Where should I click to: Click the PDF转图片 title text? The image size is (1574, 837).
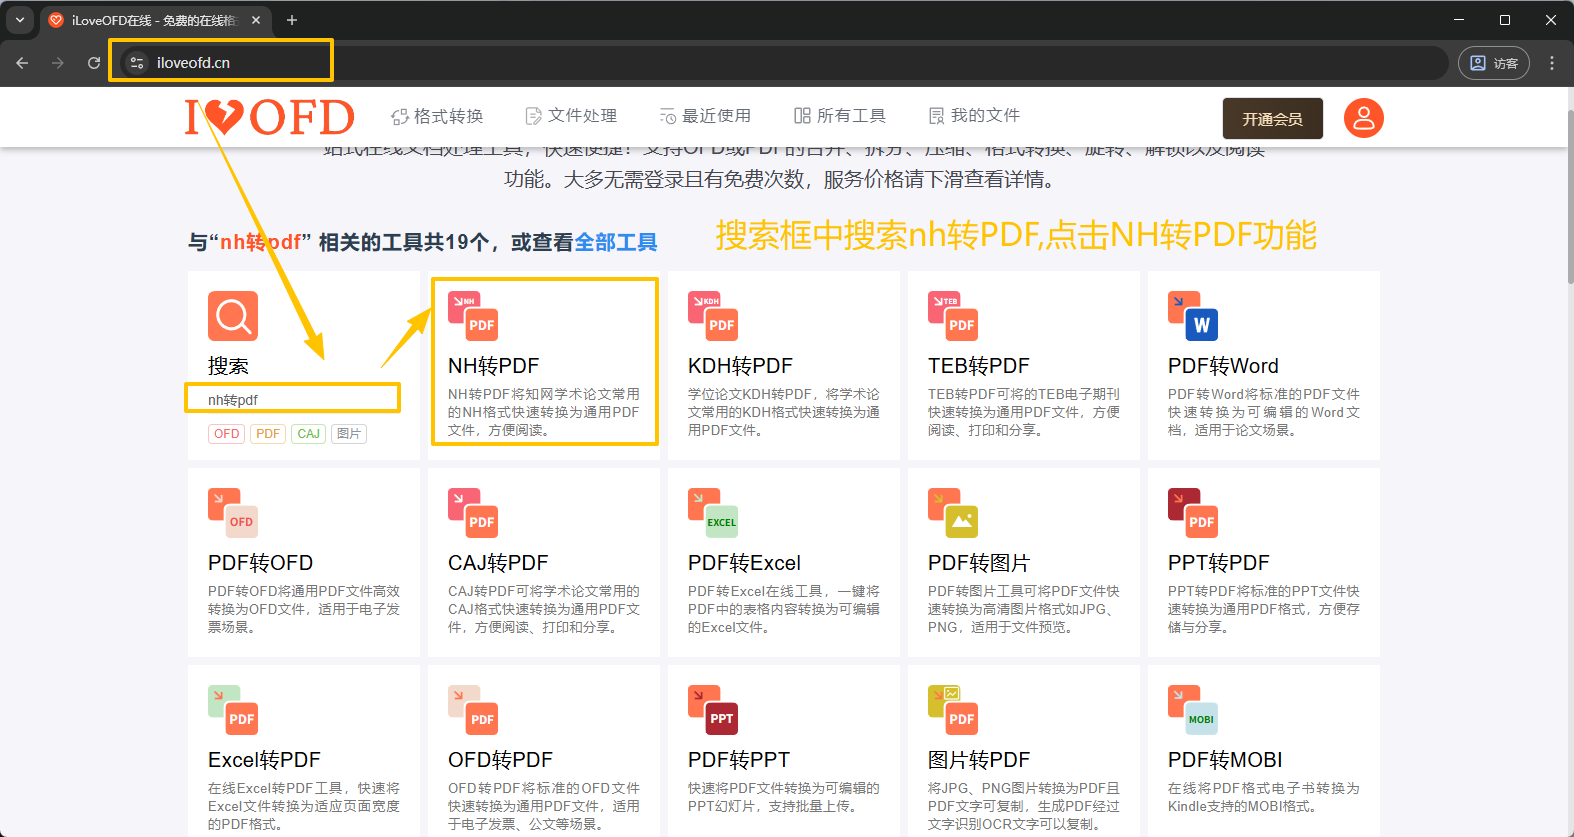(x=979, y=563)
